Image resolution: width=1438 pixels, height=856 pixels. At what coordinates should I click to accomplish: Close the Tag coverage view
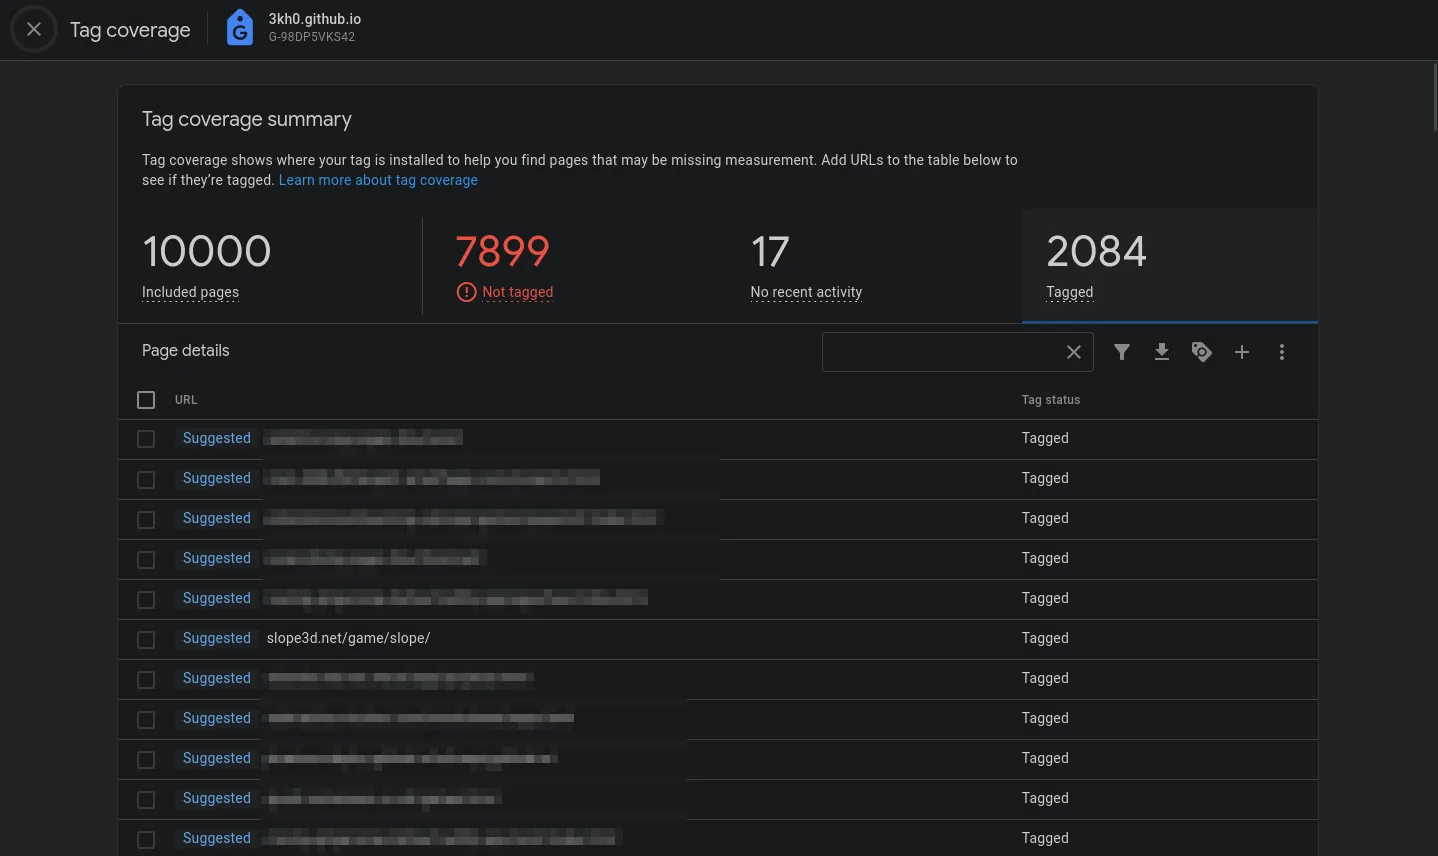[x=33, y=29]
